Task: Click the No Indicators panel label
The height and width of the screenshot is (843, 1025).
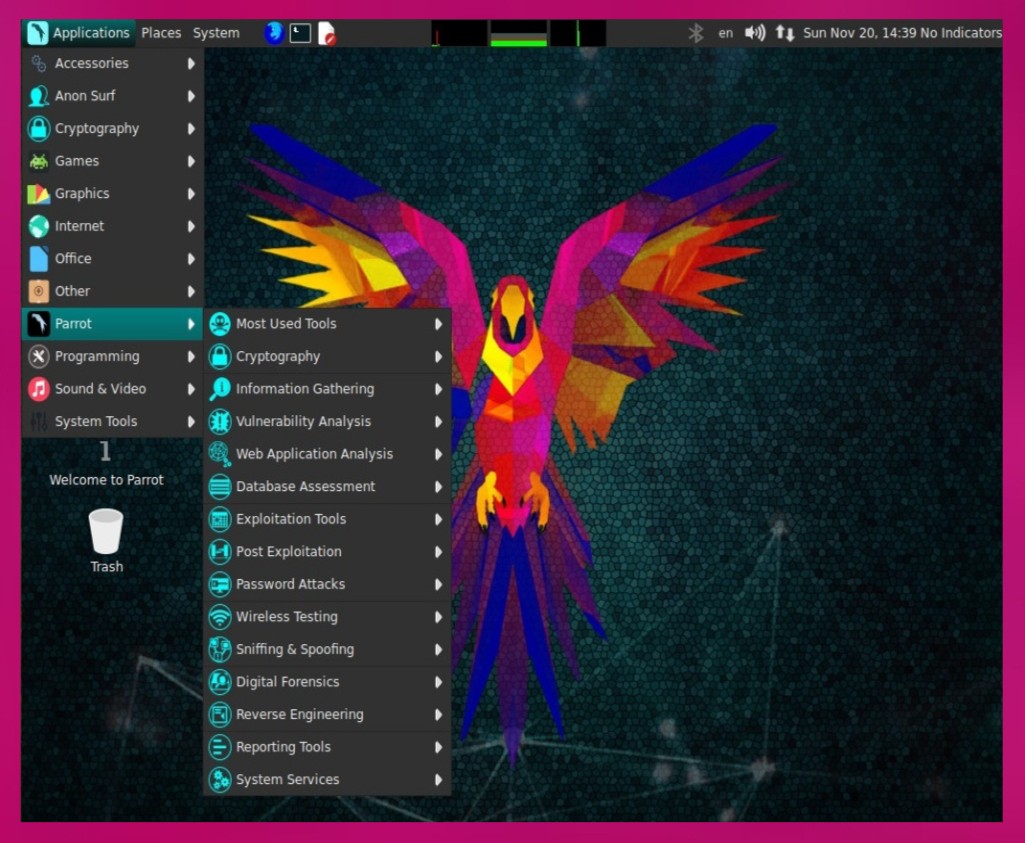Action: [961, 33]
